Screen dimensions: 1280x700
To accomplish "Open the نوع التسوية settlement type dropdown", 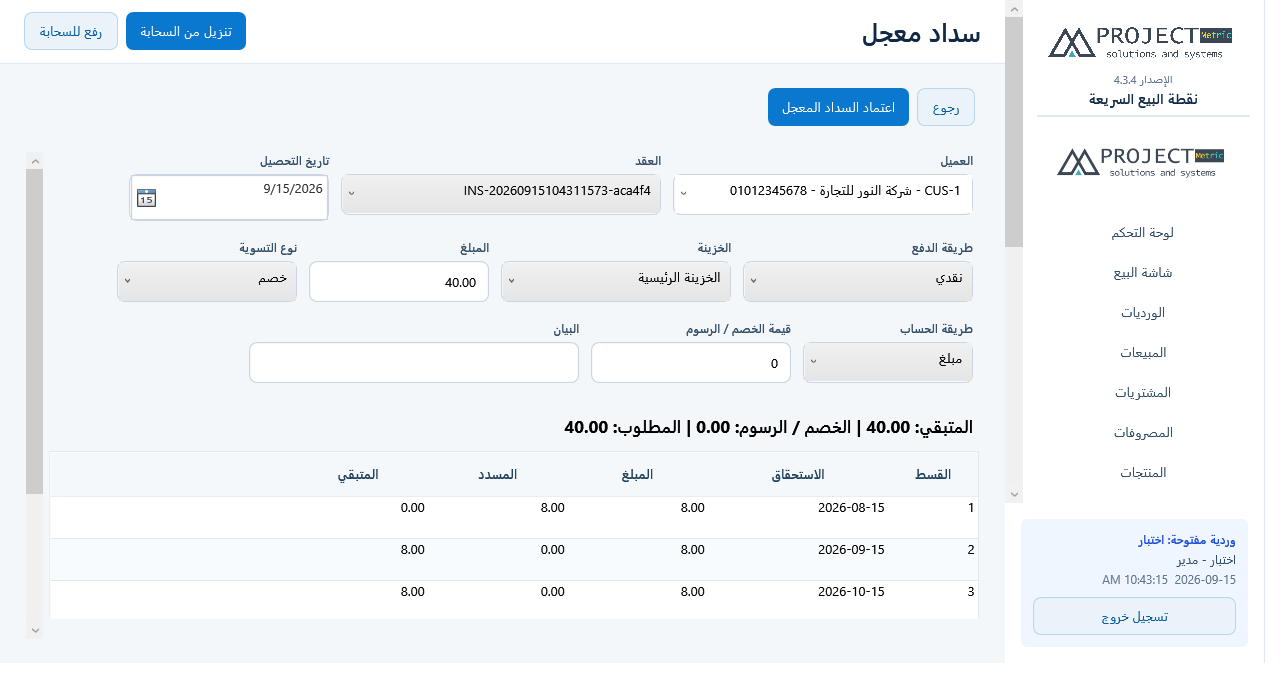I will coord(207,281).
